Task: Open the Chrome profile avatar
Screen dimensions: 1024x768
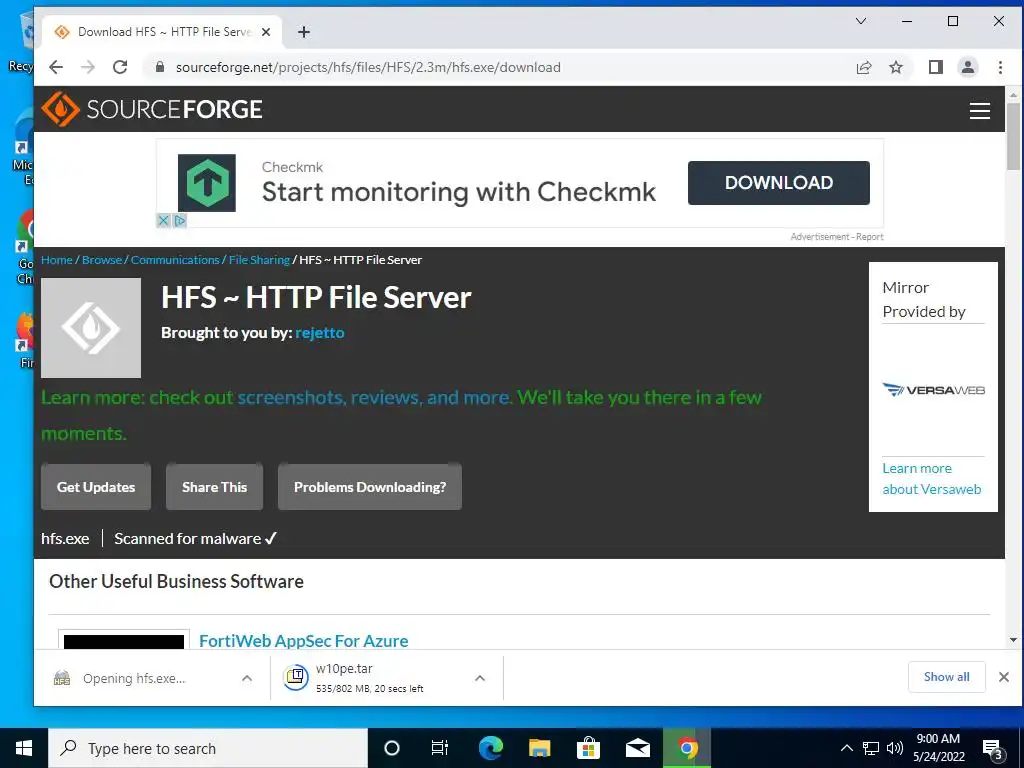Action: 967,67
